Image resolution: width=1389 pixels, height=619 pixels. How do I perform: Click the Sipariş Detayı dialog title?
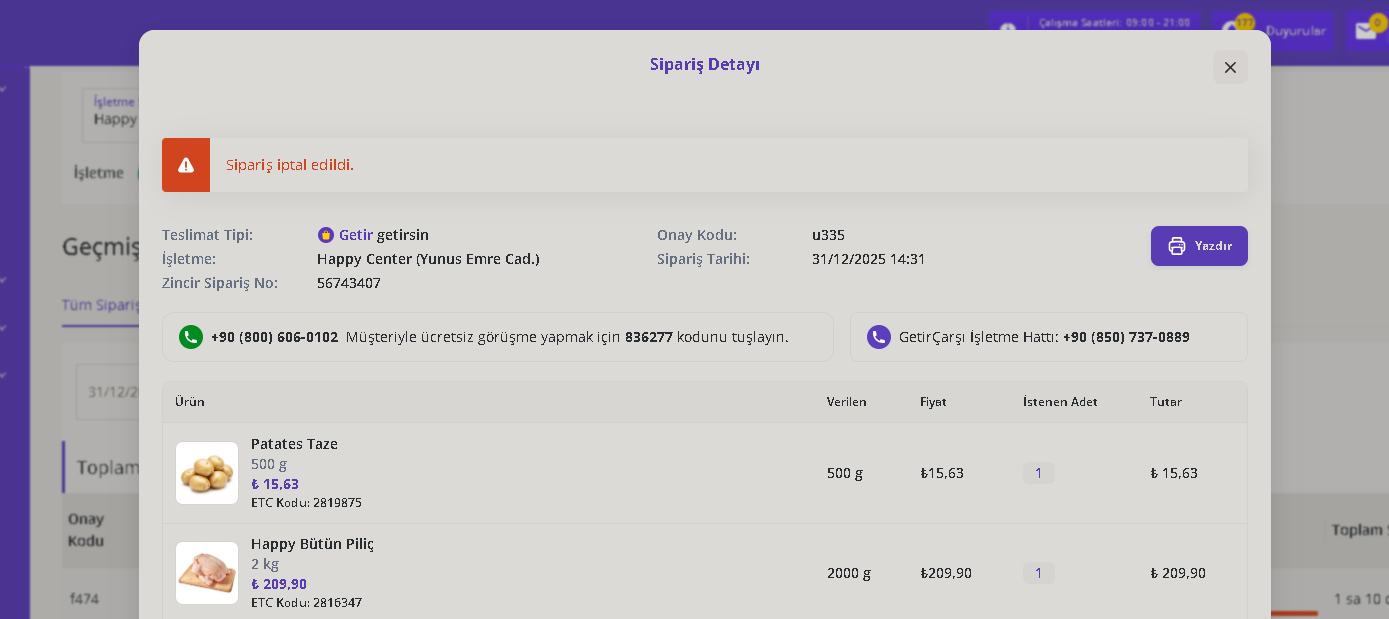click(x=705, y=64)
